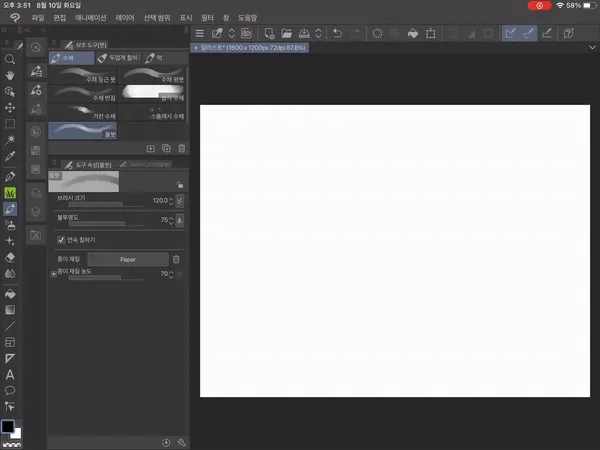Click the Scale/Rotate transform icon

[430, 33]
